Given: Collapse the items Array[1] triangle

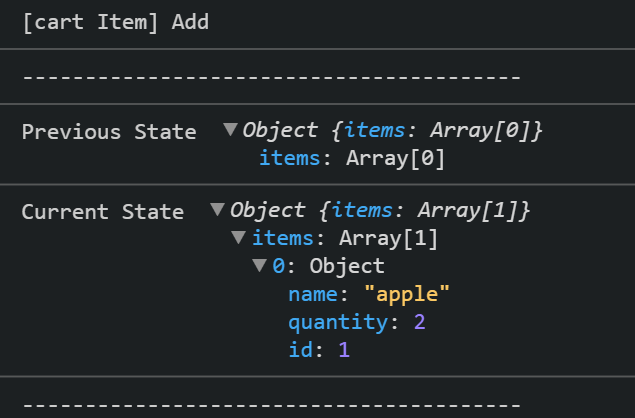Looking at the screenshot, I should tap(238, 238).
